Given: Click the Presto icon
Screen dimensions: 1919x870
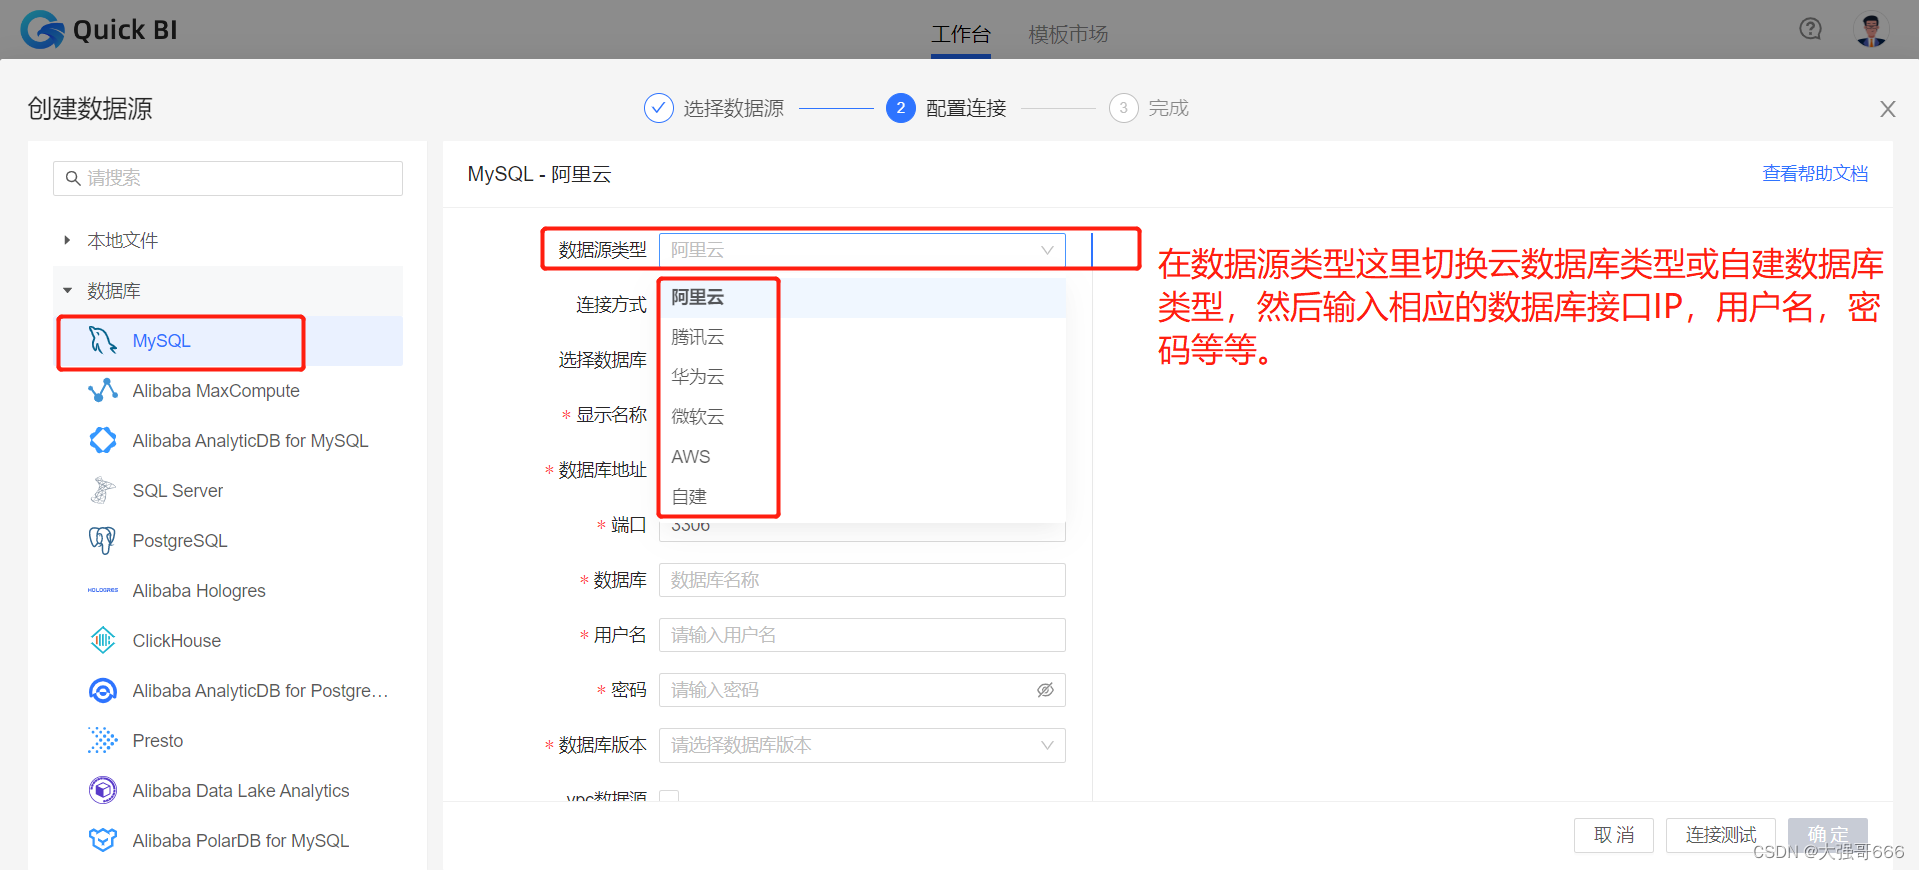Looking at the screenshot, I should tap(103, 741).
